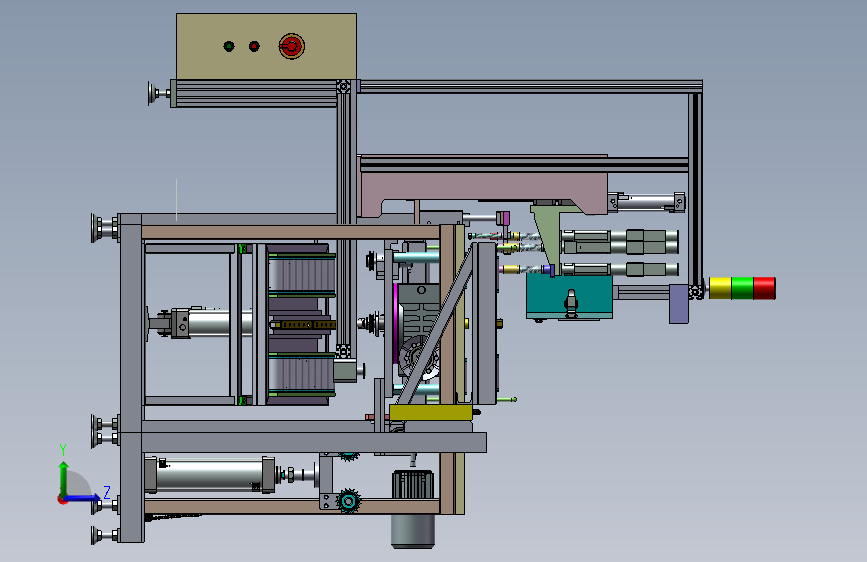Select the teal housing block under the spindles
This screenshot has width=867, height=562.
[x=569, y=297]
